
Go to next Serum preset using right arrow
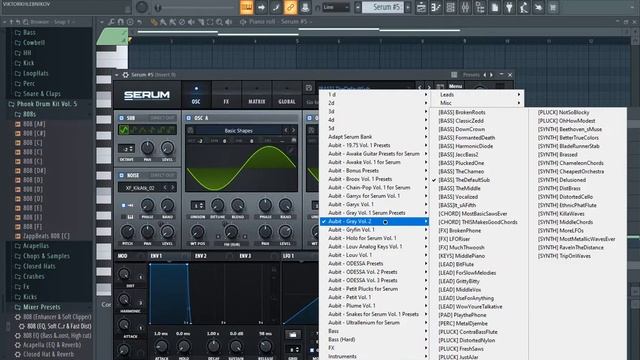pos(491,75)
